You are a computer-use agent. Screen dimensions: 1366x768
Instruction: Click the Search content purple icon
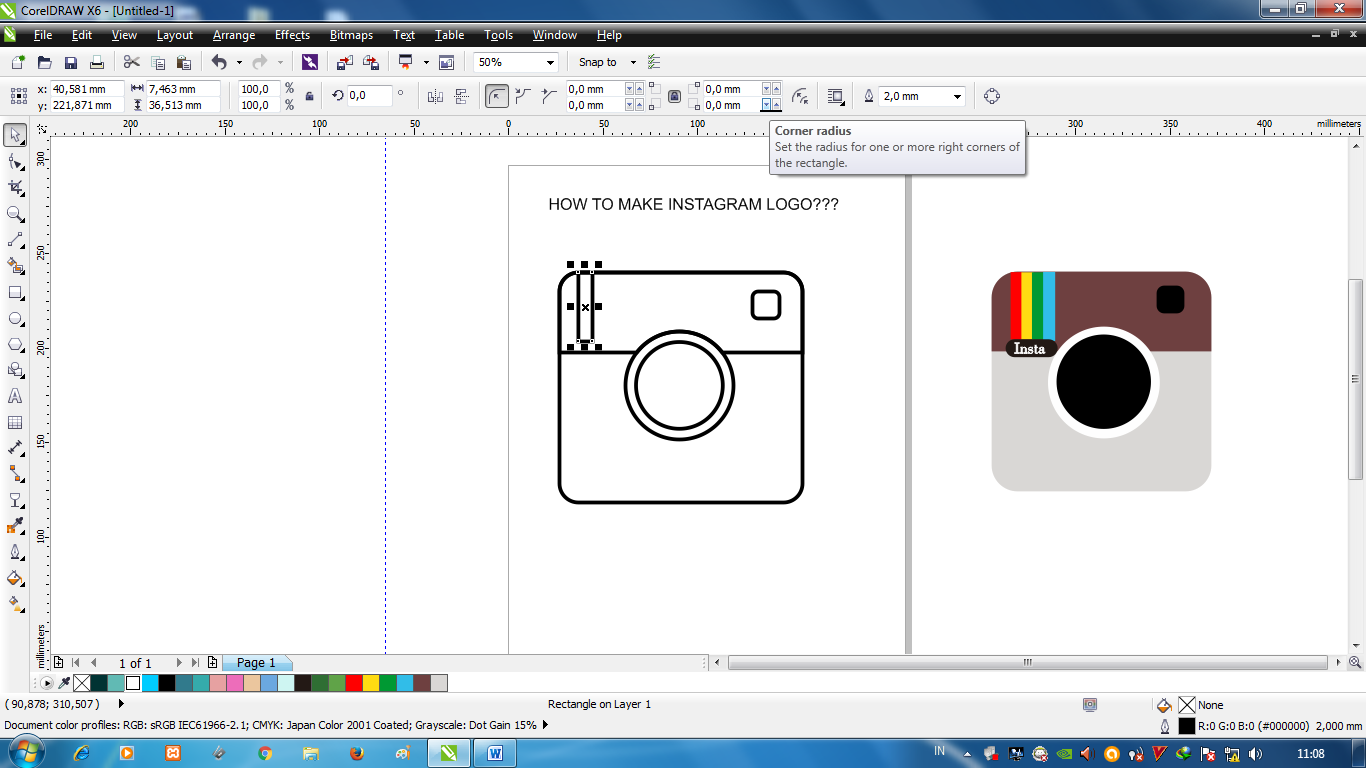310,62
